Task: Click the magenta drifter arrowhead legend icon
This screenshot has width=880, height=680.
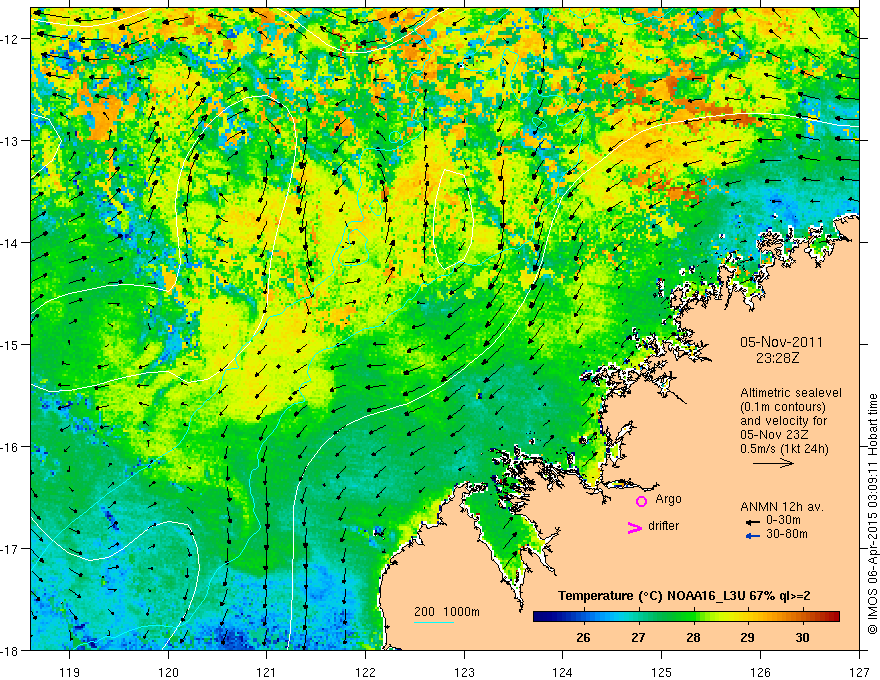Action: [x=635, y=527]
